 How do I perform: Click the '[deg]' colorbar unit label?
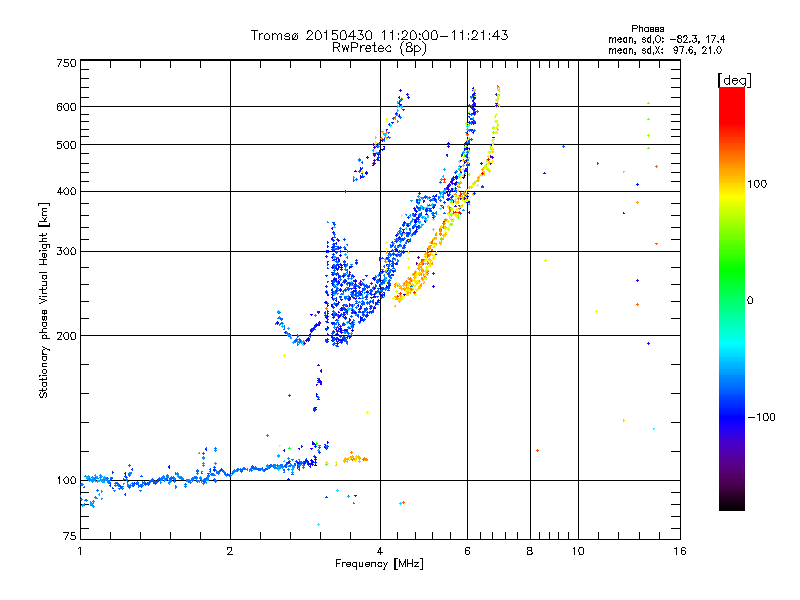(x=734, y=80)
